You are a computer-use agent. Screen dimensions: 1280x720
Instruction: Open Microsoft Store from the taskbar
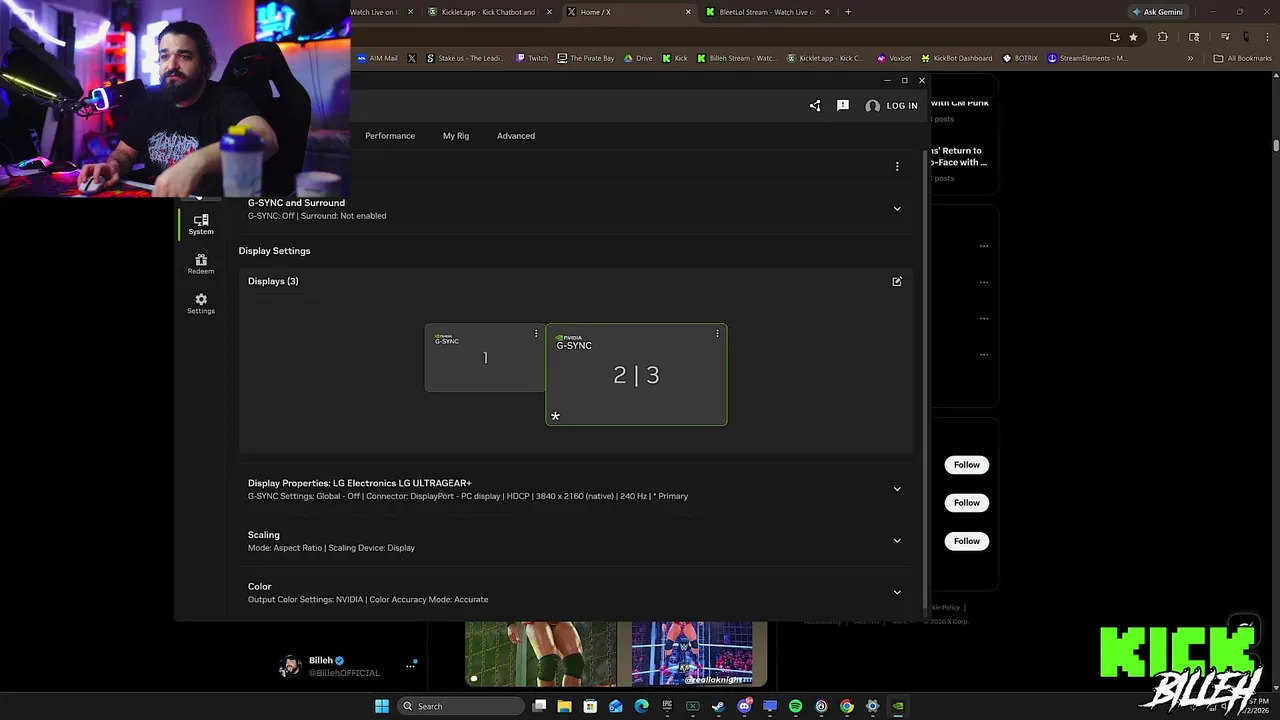(590, 706)
